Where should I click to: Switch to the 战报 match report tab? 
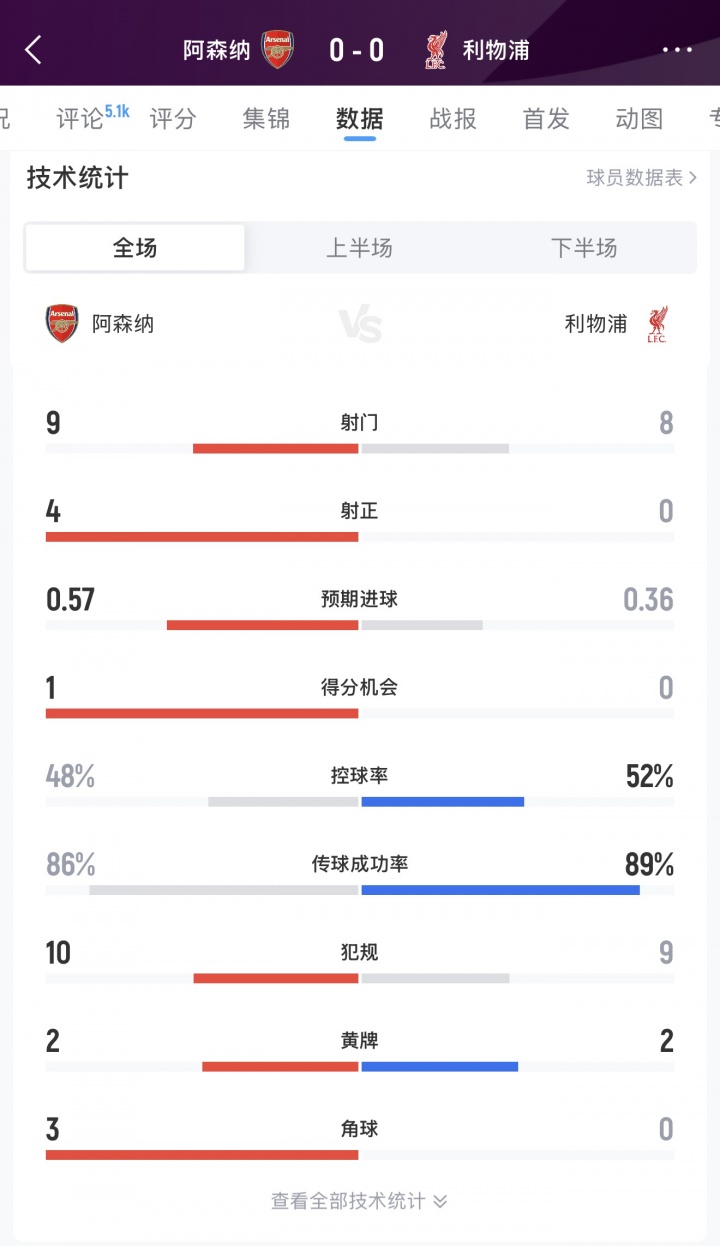click(x=452, y=118)
